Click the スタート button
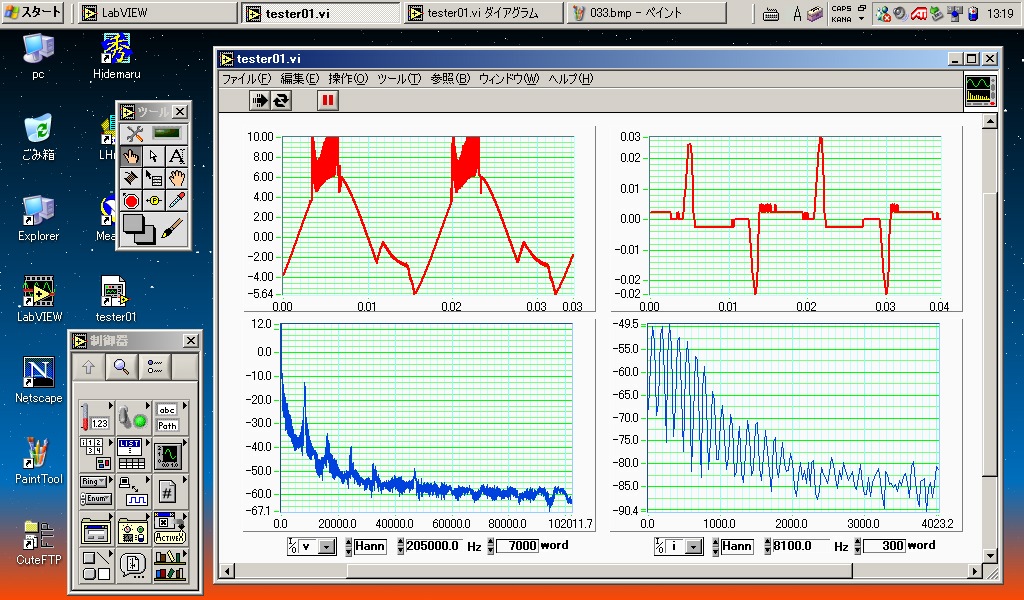This screenshot has width=1024, height=600. 34,13
